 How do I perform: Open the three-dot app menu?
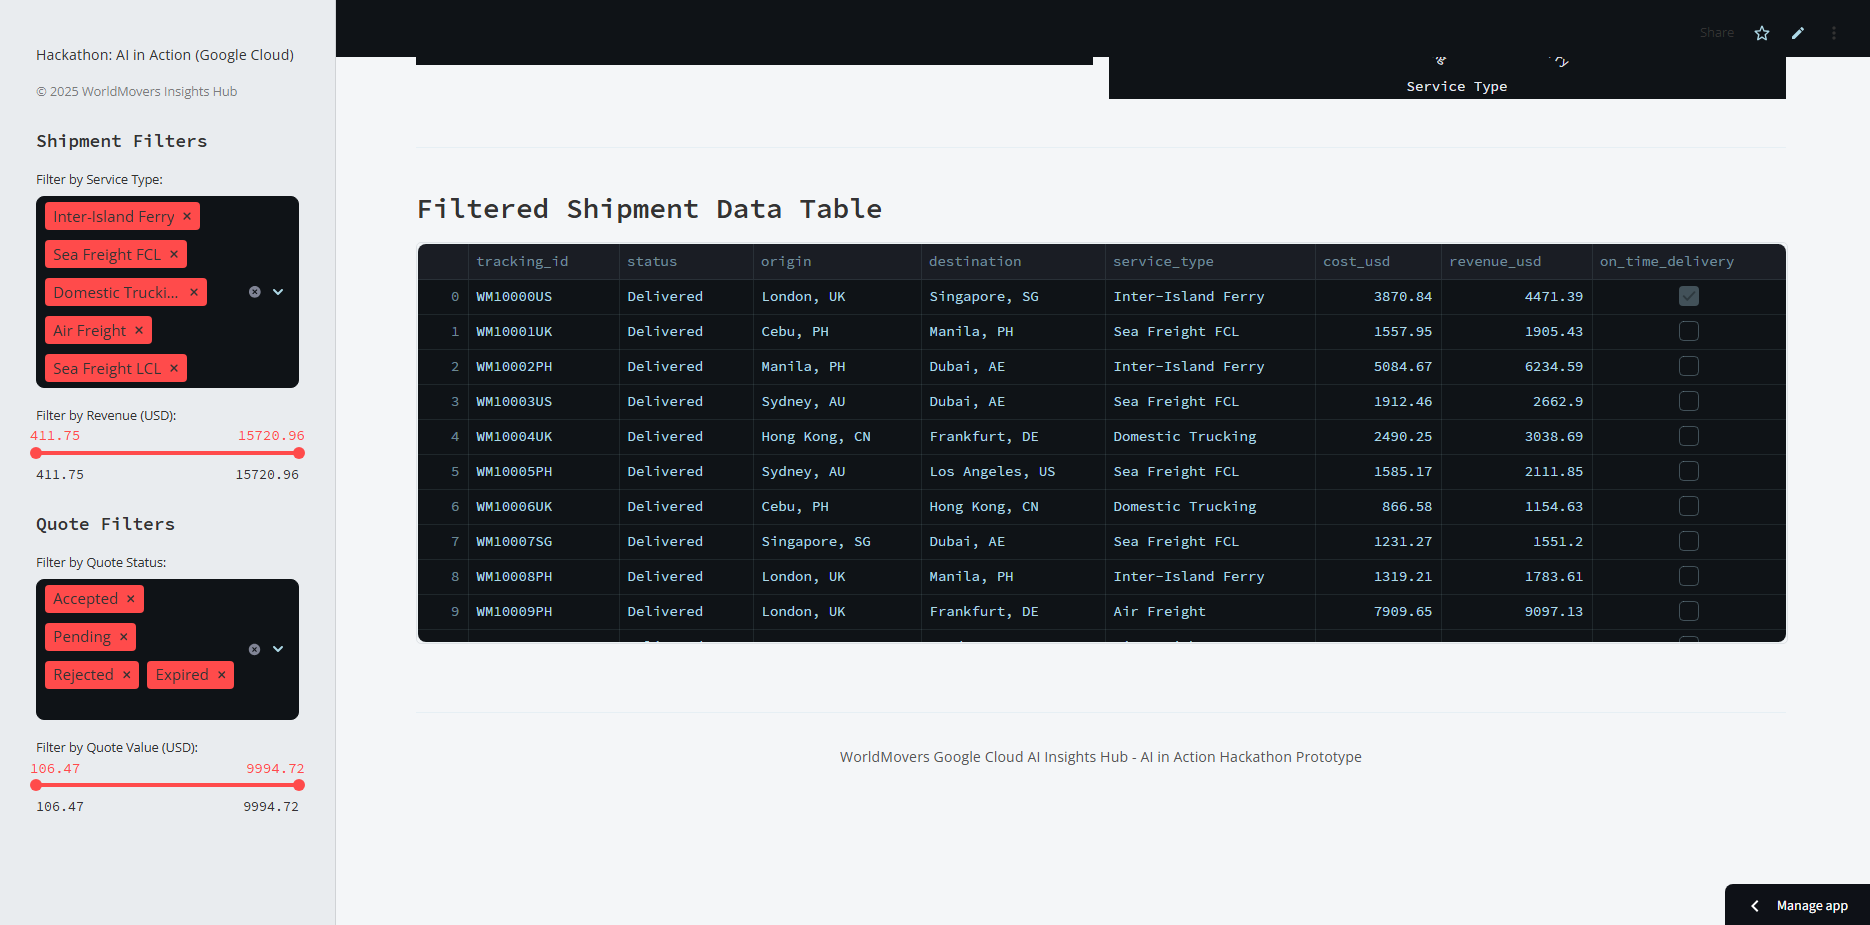[x=1834, y=33]
